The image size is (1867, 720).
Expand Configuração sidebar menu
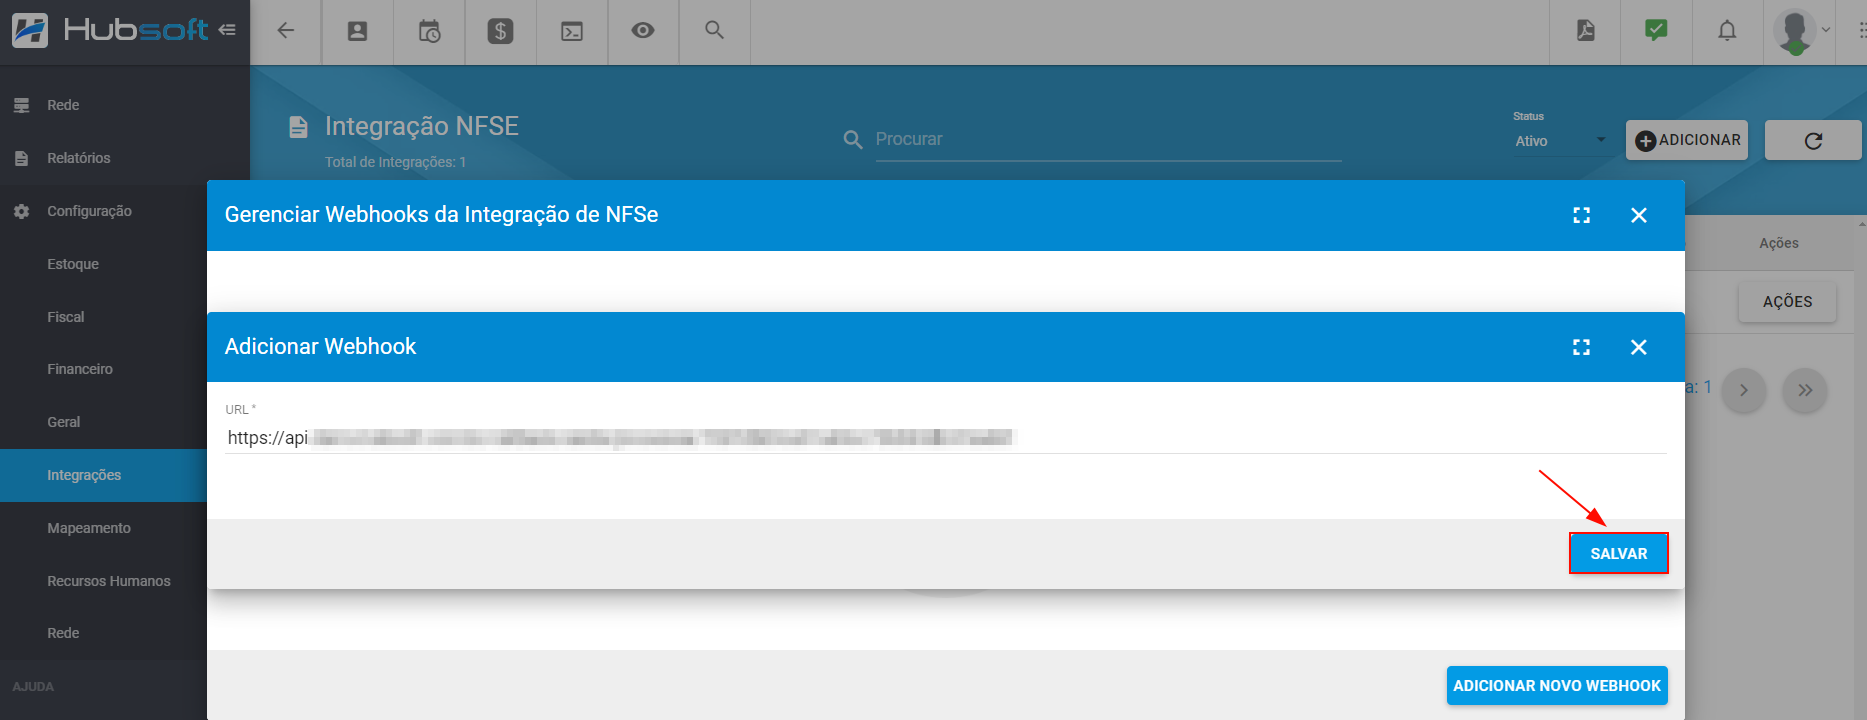coord(89,211)
